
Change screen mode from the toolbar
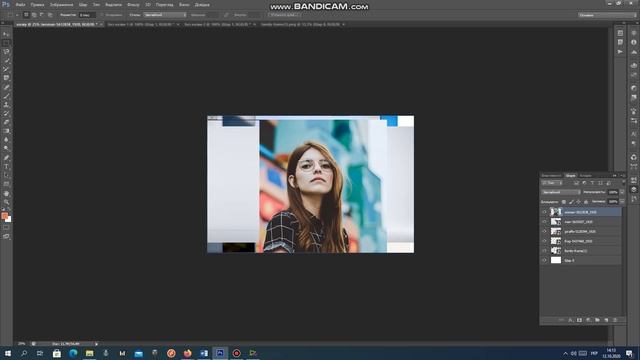pos(6,236)
